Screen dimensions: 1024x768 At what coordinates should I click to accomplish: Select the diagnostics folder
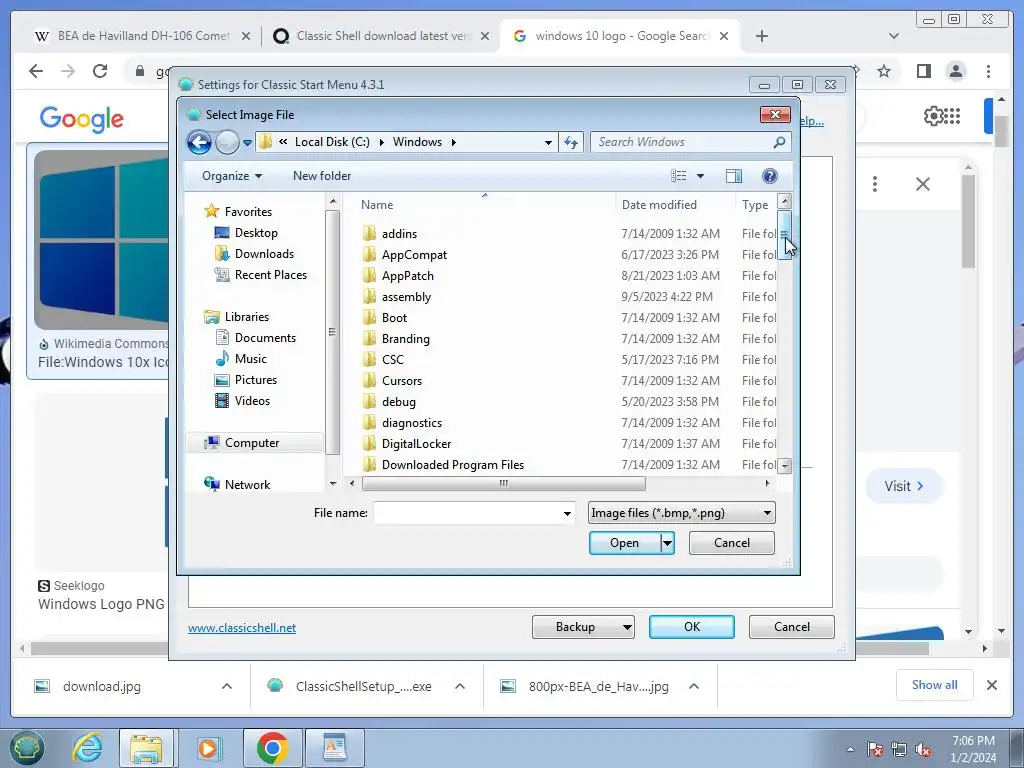click(411, 423)
